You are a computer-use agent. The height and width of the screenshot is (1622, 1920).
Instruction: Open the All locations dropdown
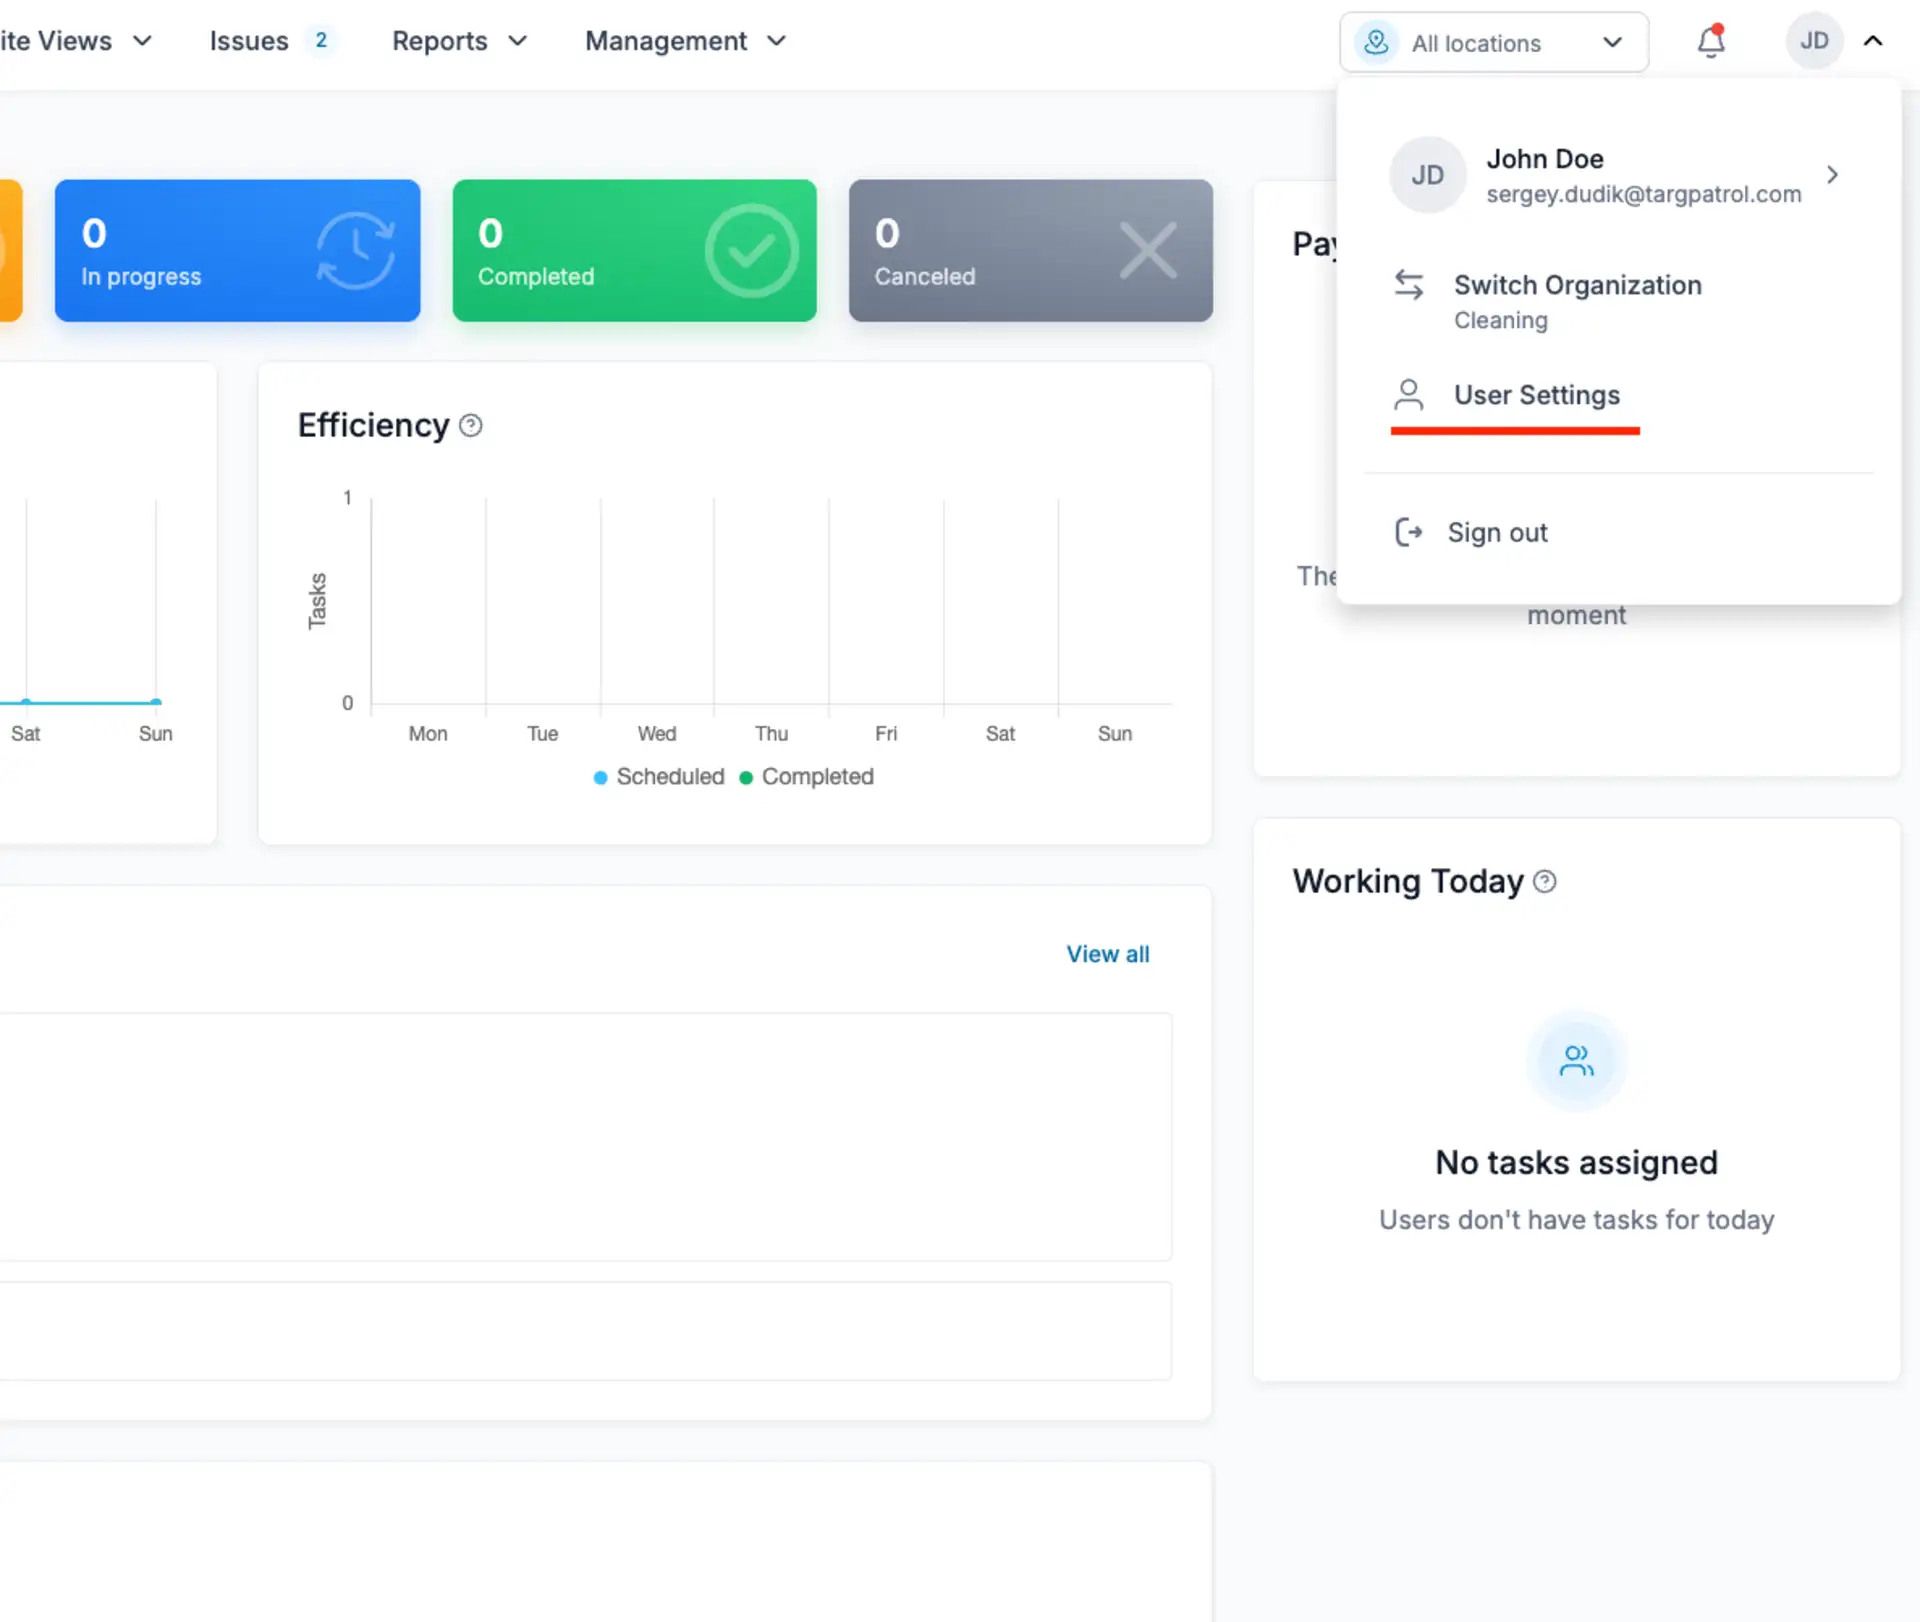tap(1493, 42)
